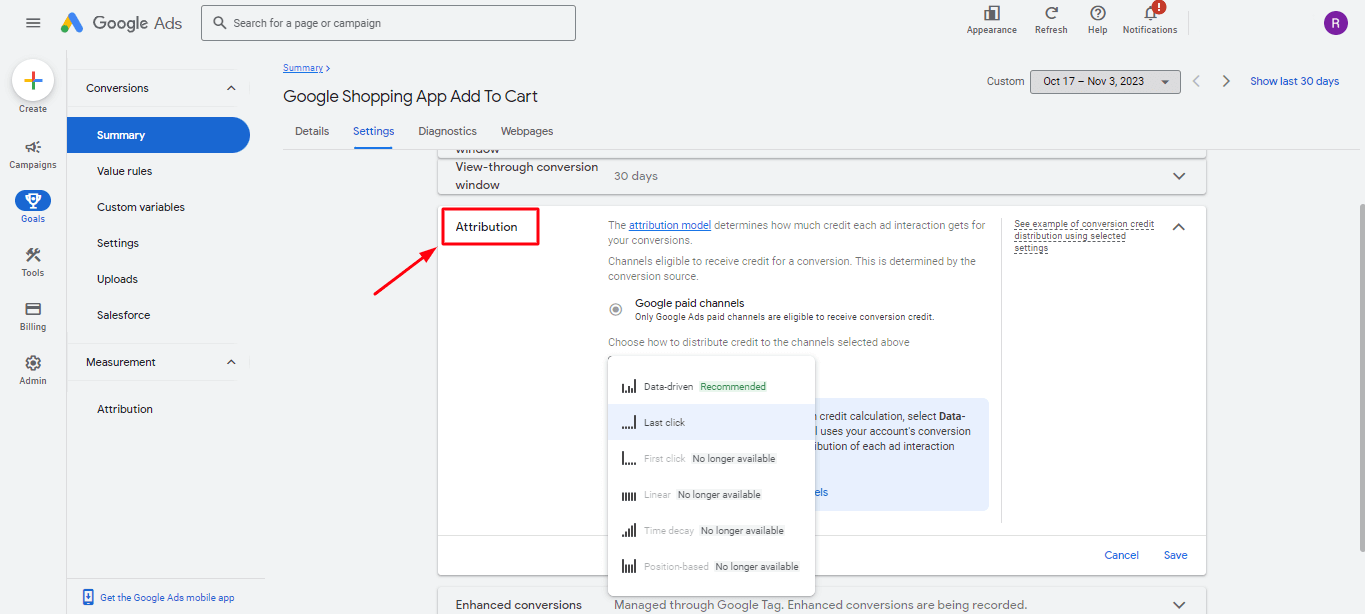This screenshot has width=1365, height=614.
Task: Open Value rules in the sidebar
Action: [125, 171]
